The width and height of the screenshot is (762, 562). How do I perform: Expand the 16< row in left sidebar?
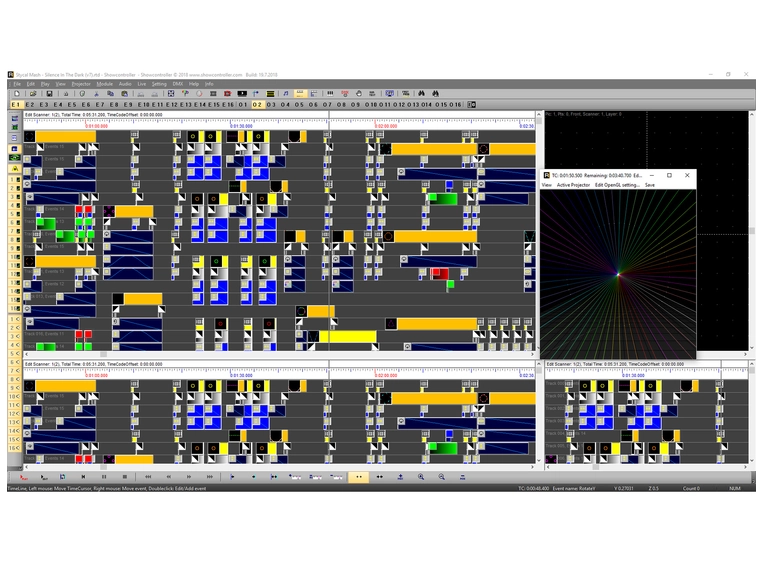coord(15,448)
